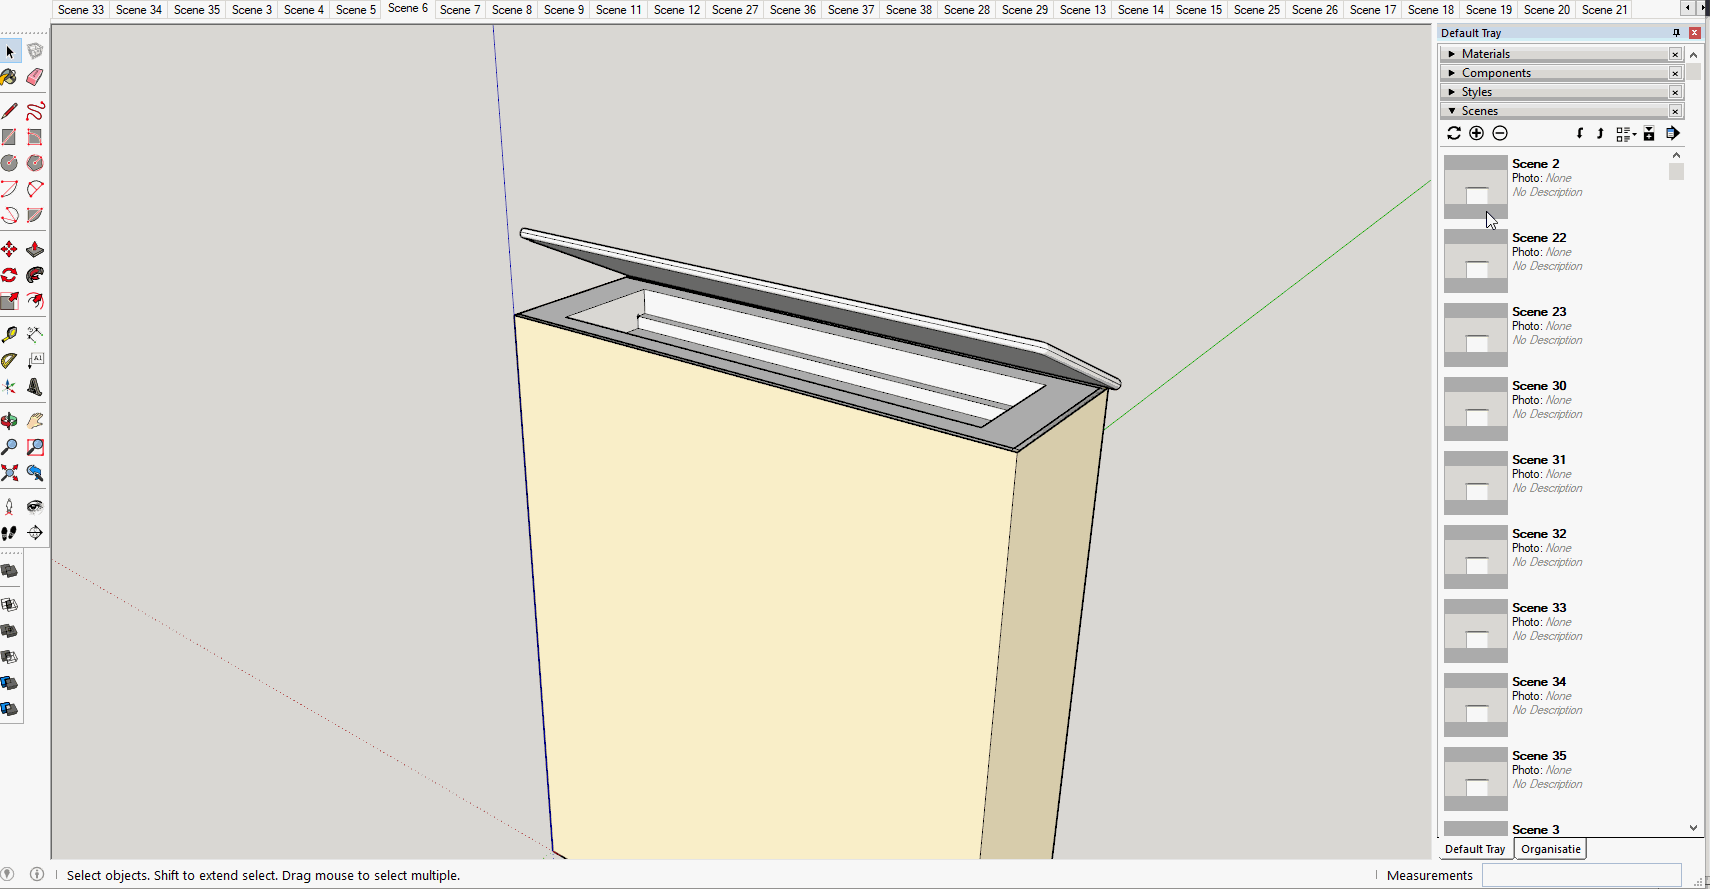Pick the Circle tool

[10, 163]
